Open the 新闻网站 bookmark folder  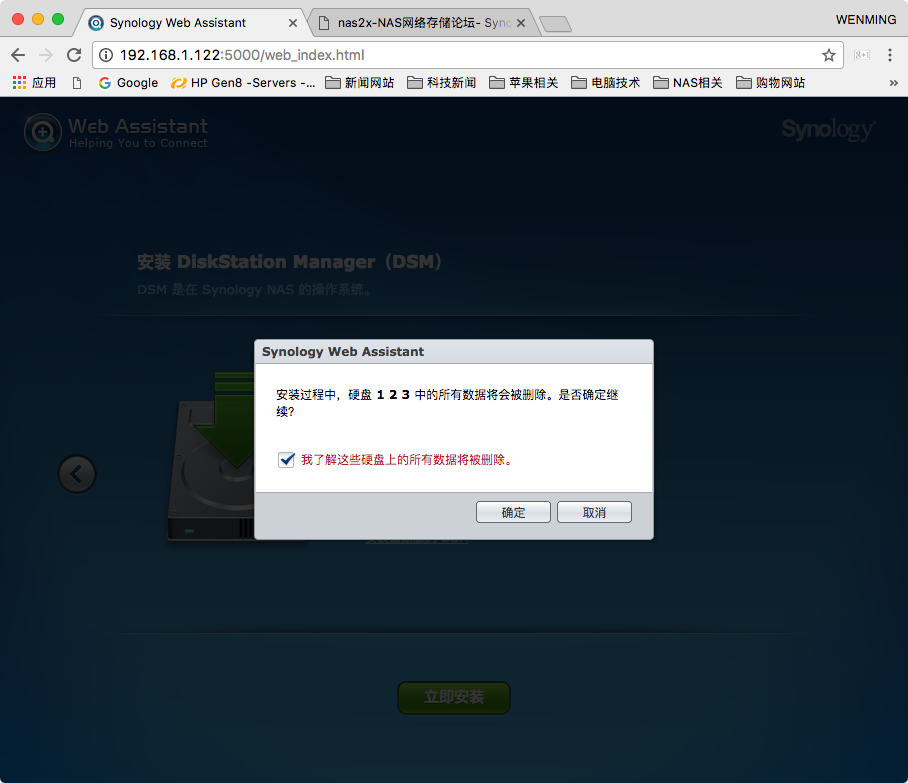(x=359, y=83)
